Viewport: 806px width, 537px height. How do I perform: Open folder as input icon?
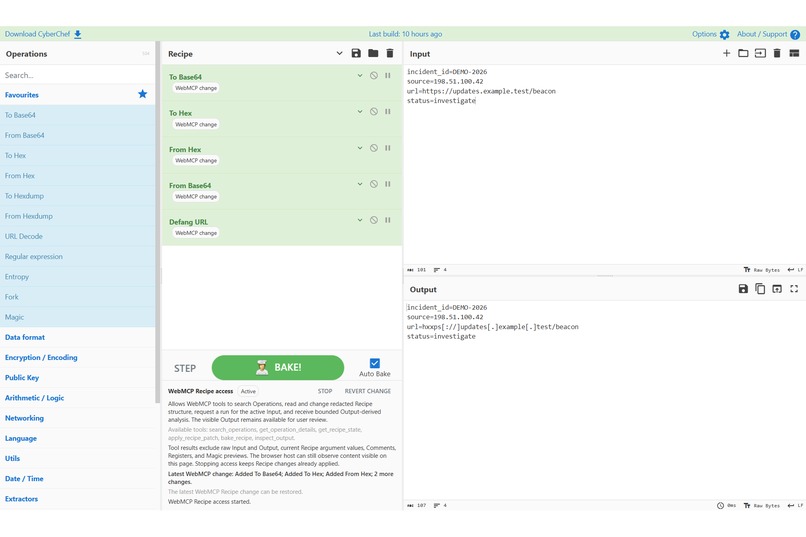click(743, 53)
